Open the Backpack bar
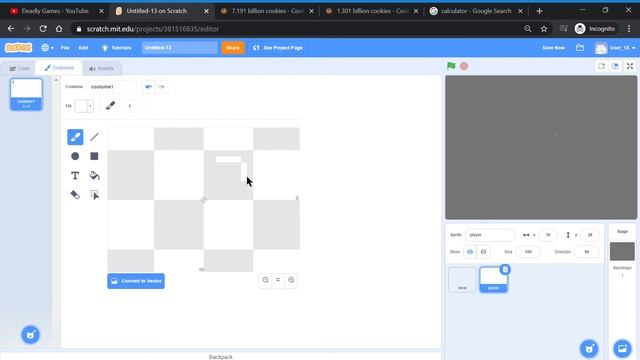 [220, 356]
